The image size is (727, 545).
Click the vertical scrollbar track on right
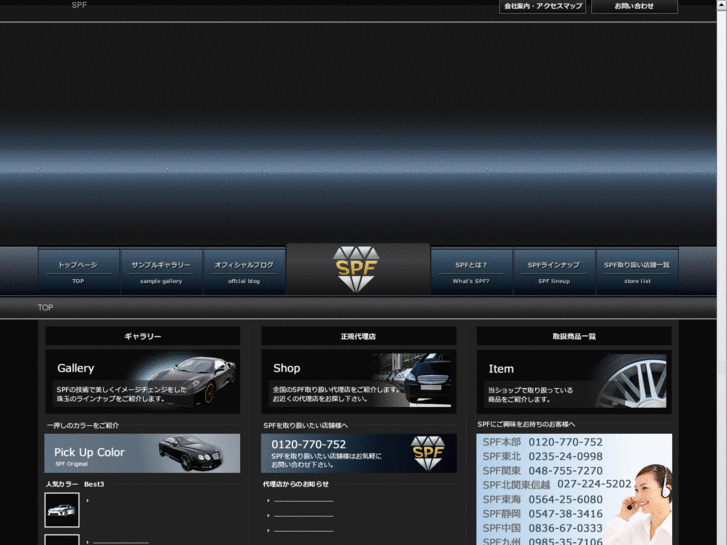pyautogui.click(x=721, y=278)
